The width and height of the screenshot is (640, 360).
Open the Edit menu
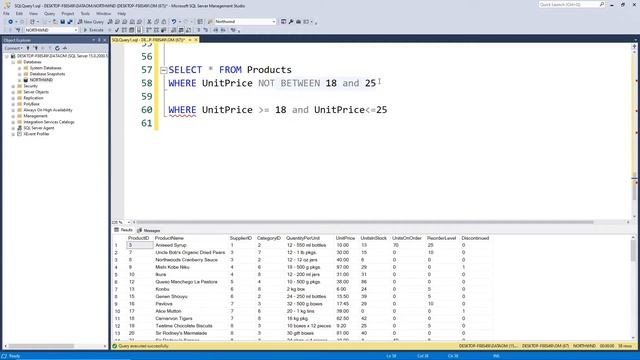pos(19,13)
